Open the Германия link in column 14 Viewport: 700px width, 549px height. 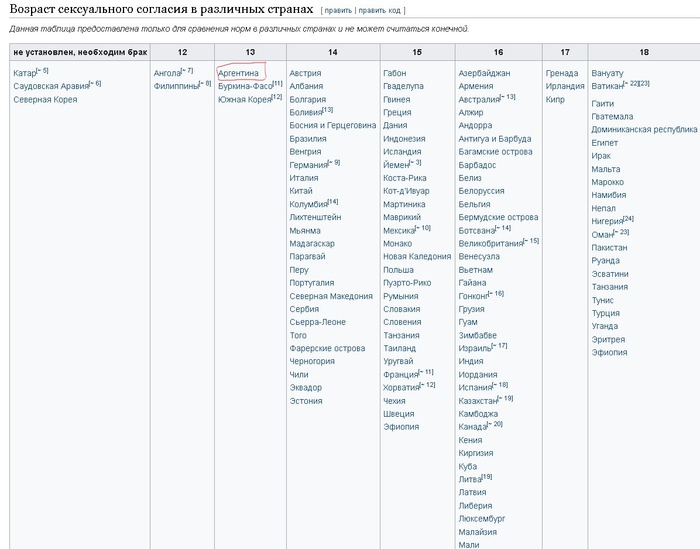click(x=308, y=165)
